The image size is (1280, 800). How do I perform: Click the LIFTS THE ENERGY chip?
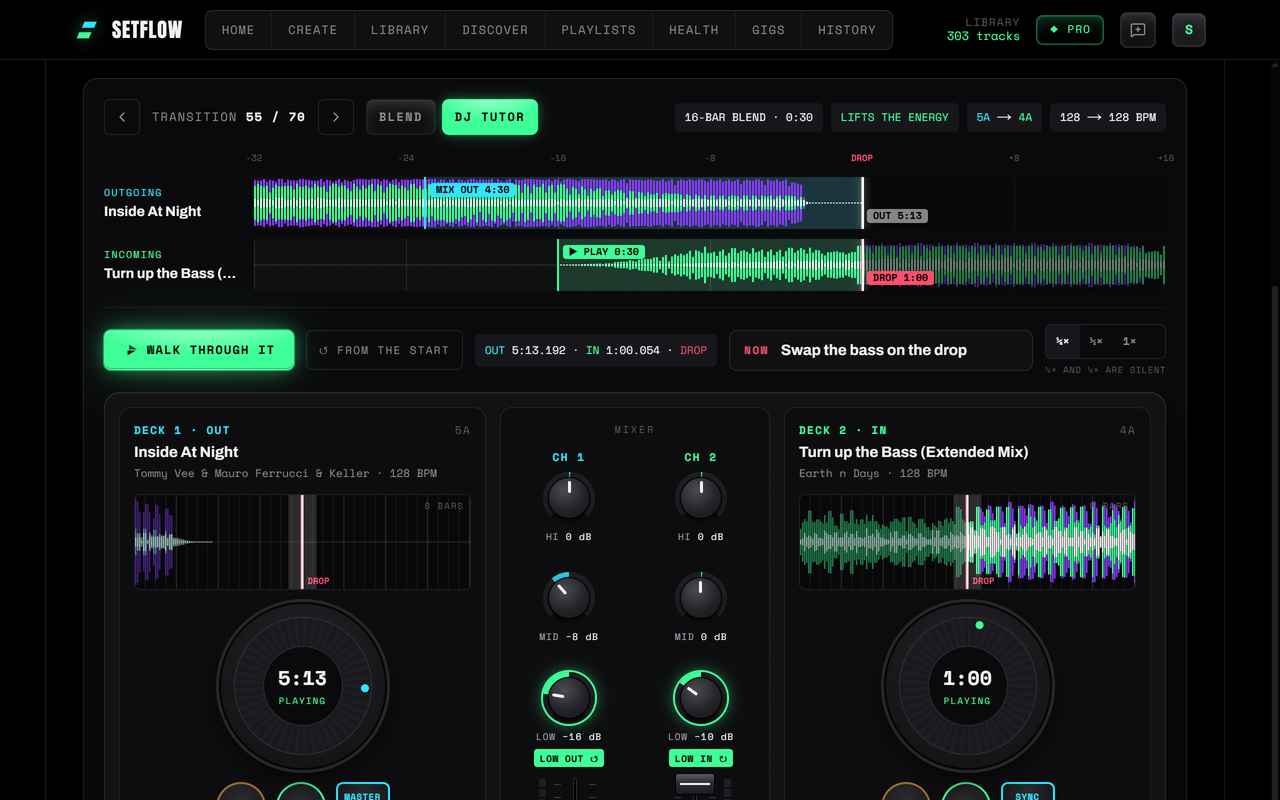895,117
